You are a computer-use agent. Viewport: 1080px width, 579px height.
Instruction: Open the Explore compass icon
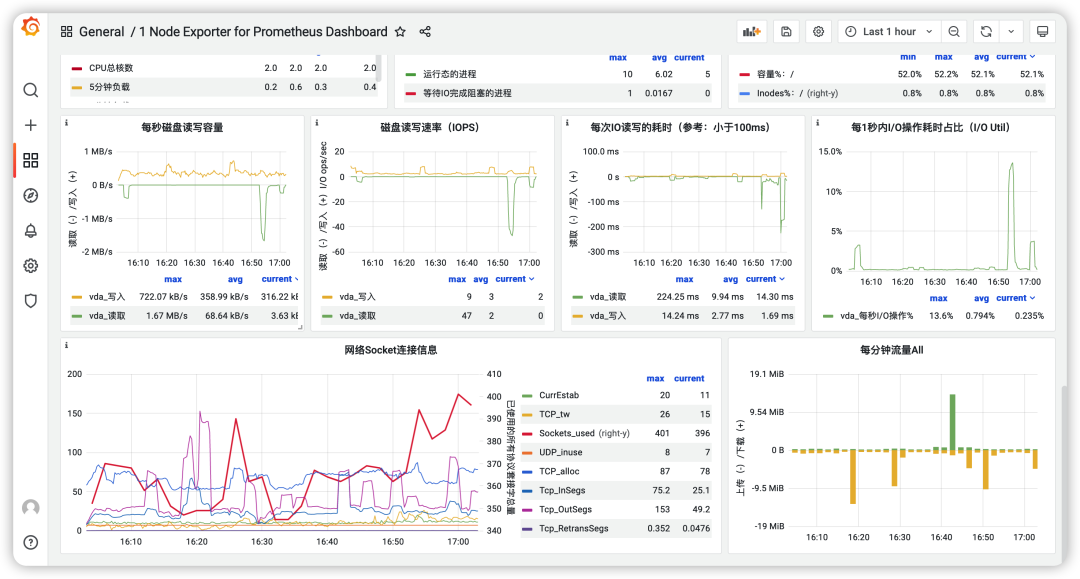(x=30, y=195)
